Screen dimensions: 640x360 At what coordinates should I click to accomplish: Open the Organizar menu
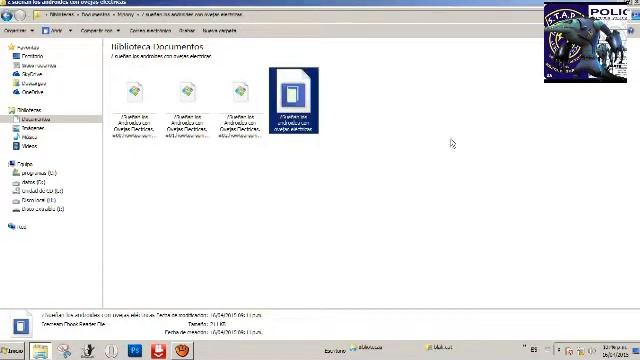pyautogui.click(x=19, y=31)
